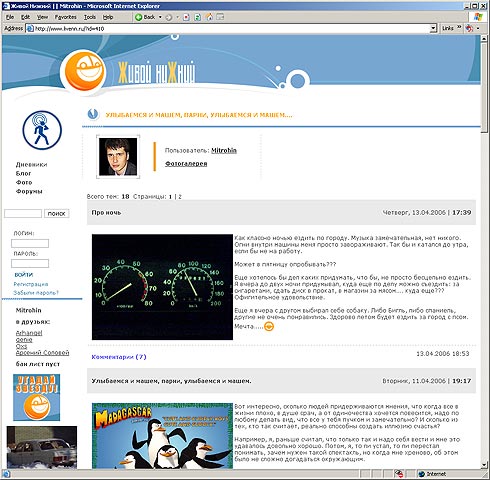The image size is (490, 480).
Task: Click the Home toolbar icon
Action: tap(209, 17)
